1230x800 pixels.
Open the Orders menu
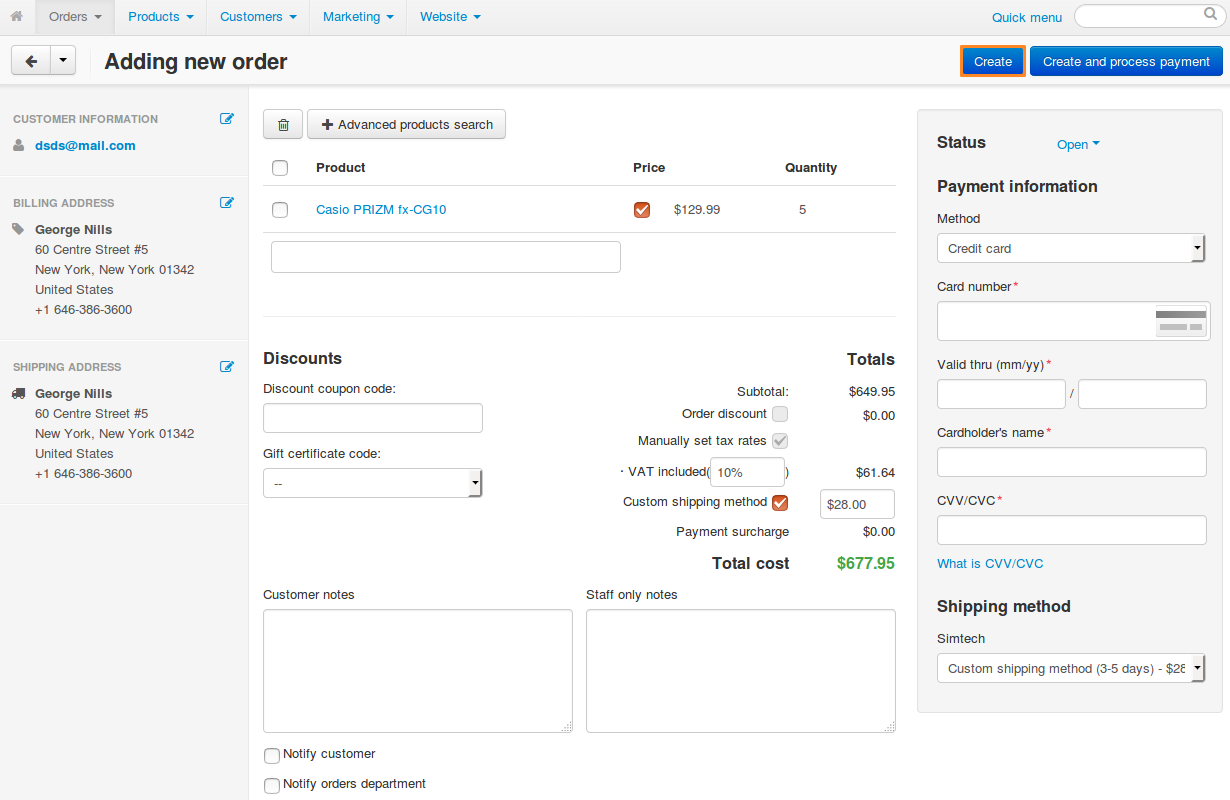click(x=76, y=17)
